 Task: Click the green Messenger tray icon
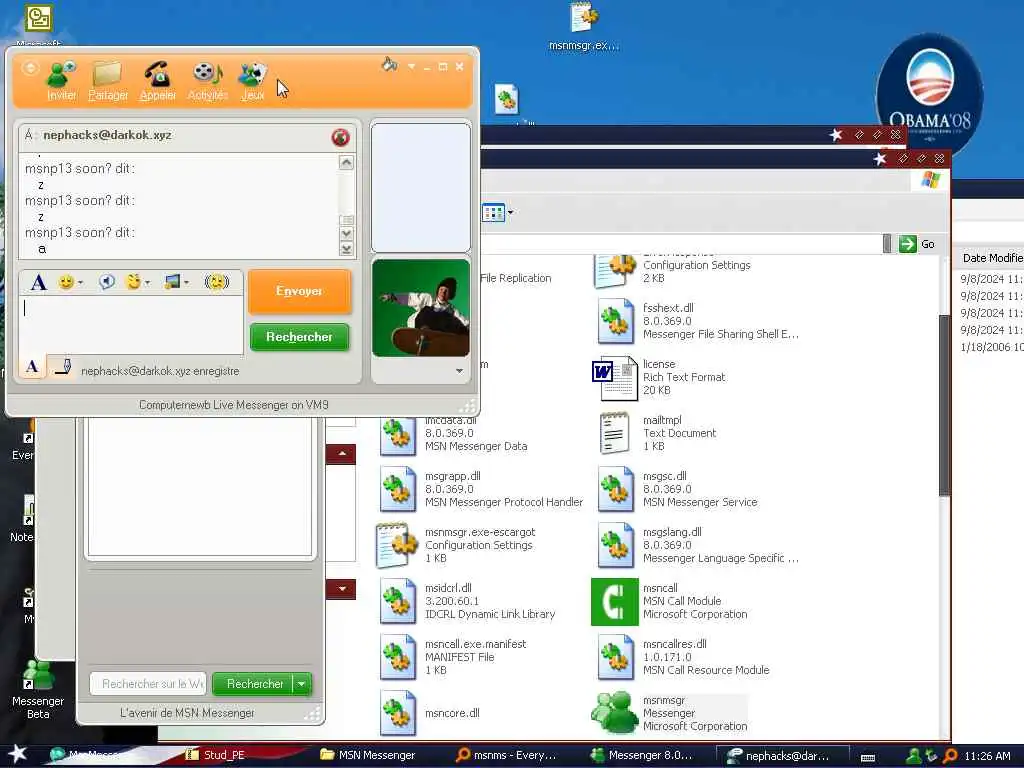click(914, 756)
